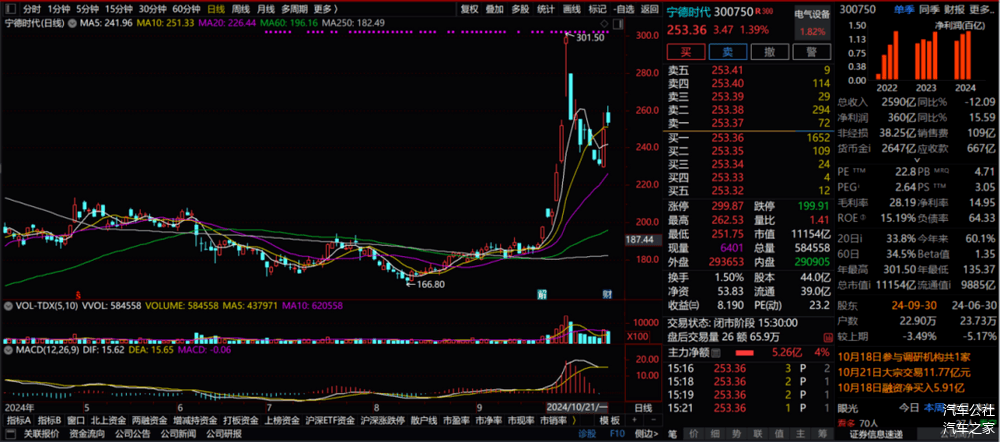Image resolution: width=1000 pixels, height=442 pixels.
Task: Open the 标记 marker tool
Action: [x=597, y=10]
